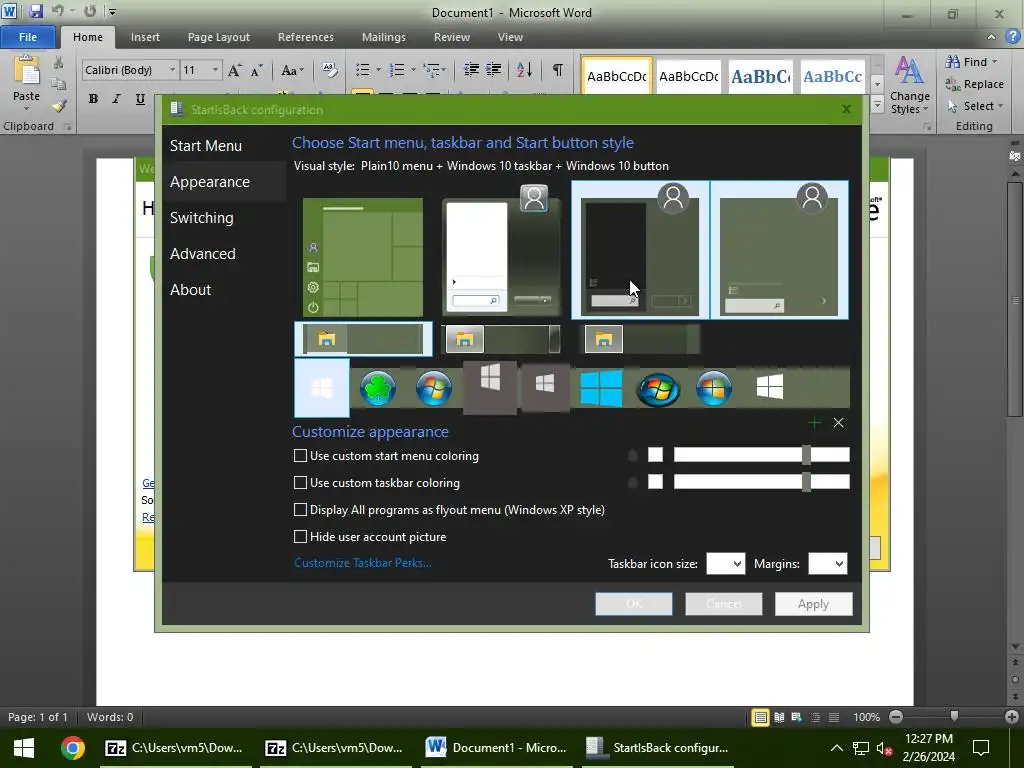Select the first highlighted taskbar style thumbnail

point(363,339)
